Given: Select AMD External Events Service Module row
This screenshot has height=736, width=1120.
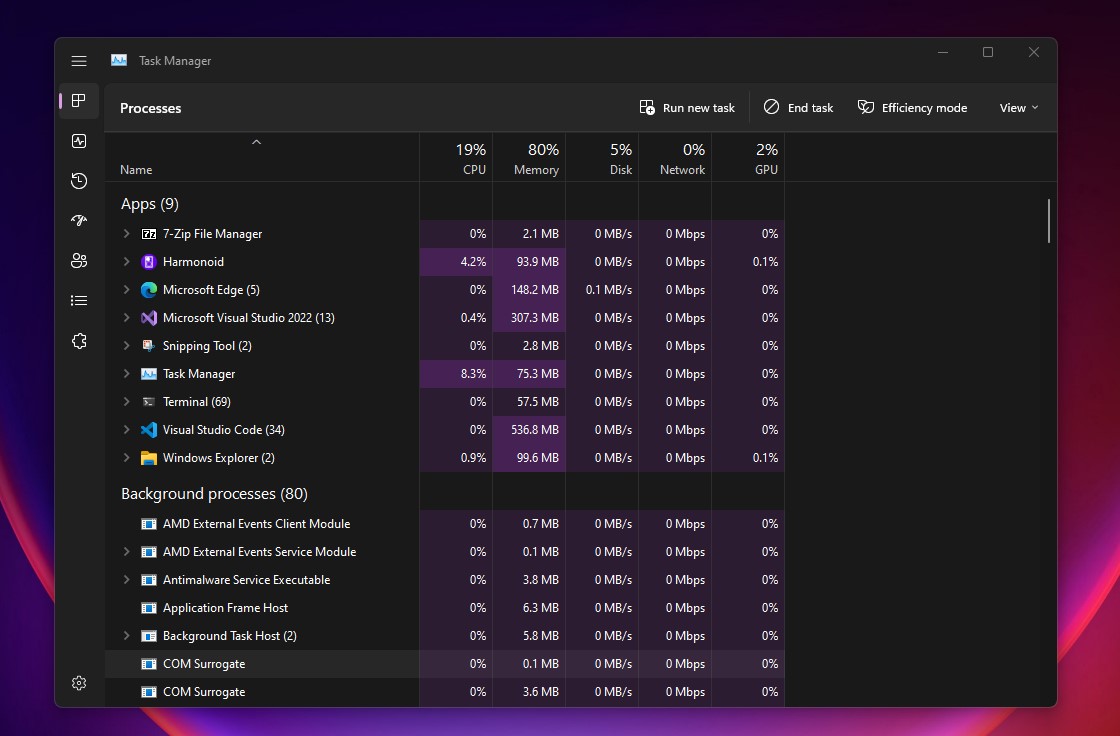Looking at the screenshot, I should 445,552.
